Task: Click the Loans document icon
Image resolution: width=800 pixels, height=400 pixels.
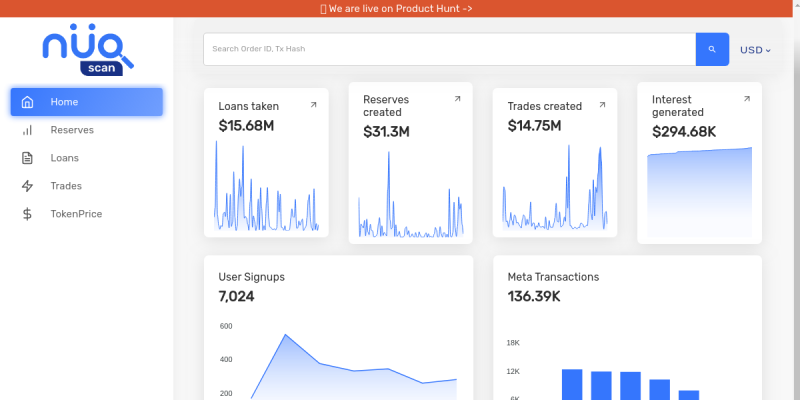Action: tap(28, 158)
